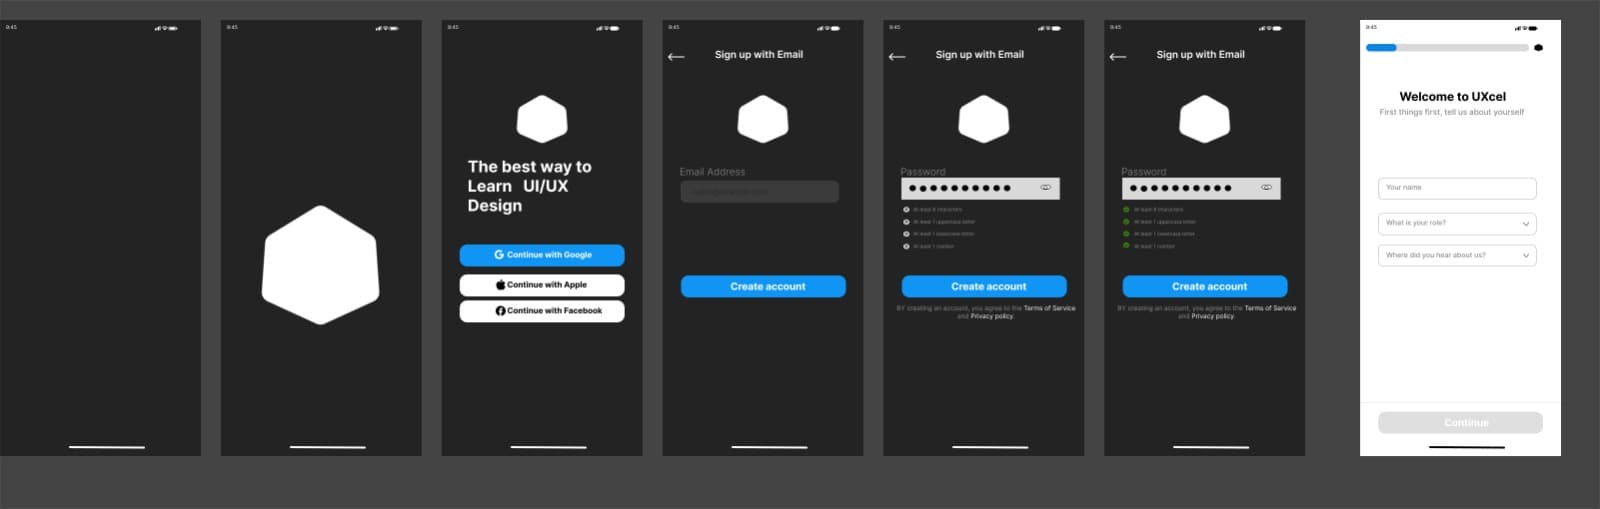
Task: Click the small black hexagon beside the progress bar
Action: pos(1538,47)
